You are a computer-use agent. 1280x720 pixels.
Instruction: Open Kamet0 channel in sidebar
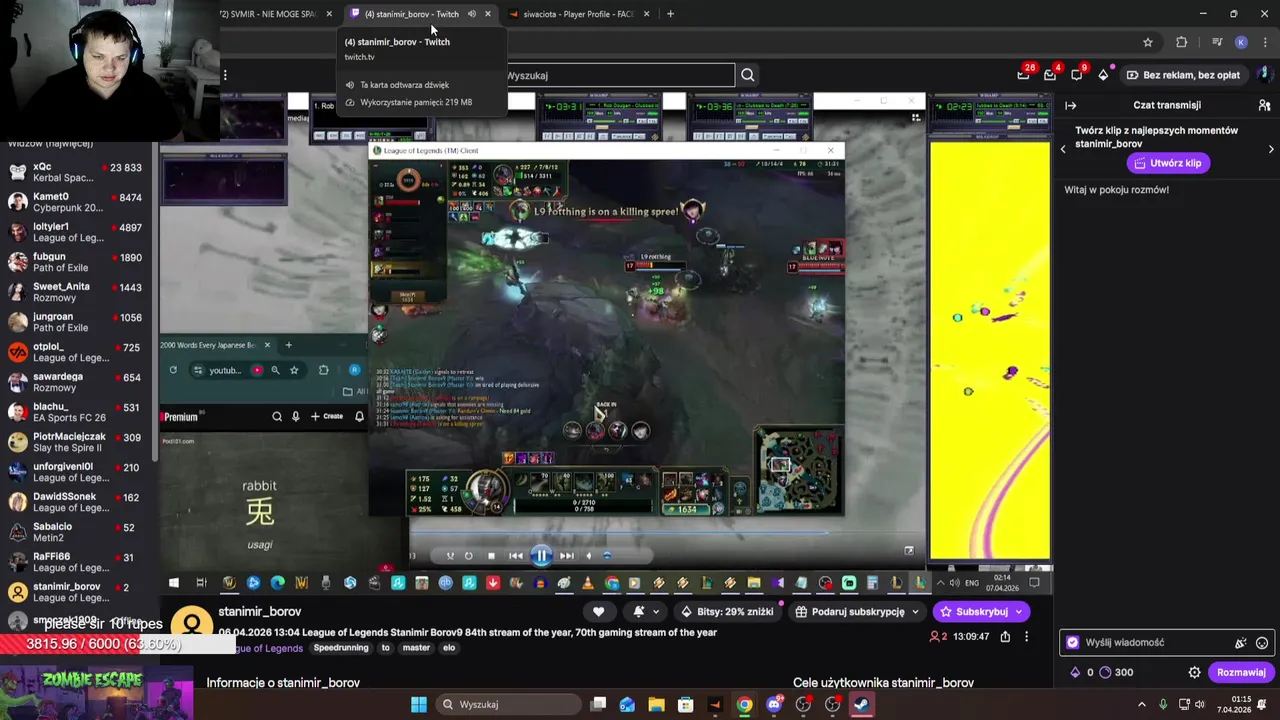point(76,202)
